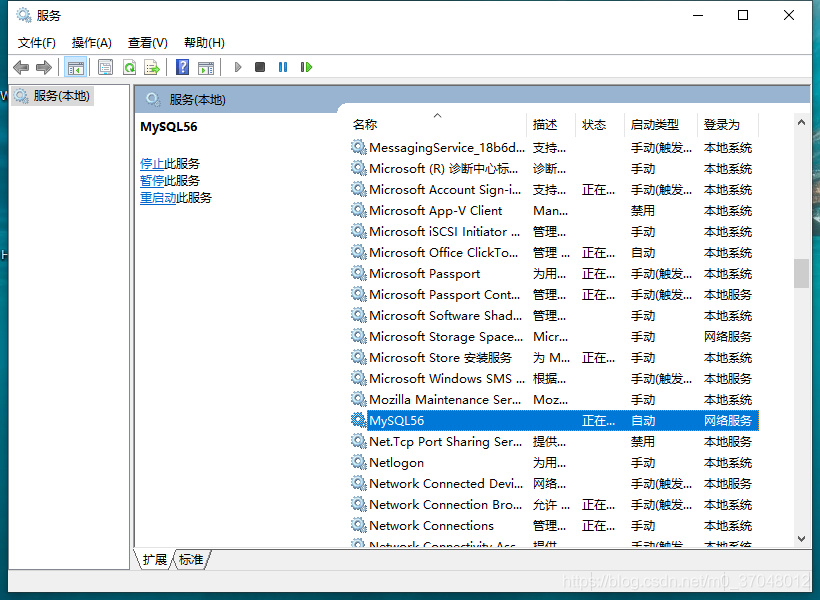Image resolution: width=820 pixels, height=600 pixels.
Task: Click gear icon beside Network Connections
Action: tap(358, 525)
